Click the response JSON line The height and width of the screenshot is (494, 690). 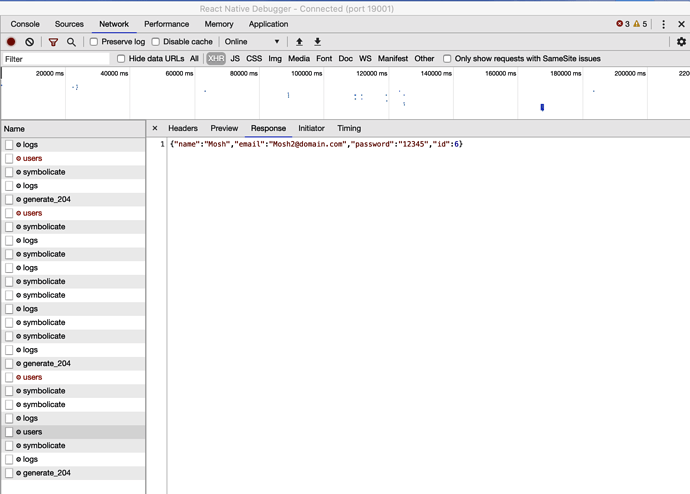(x=316, y=144)
